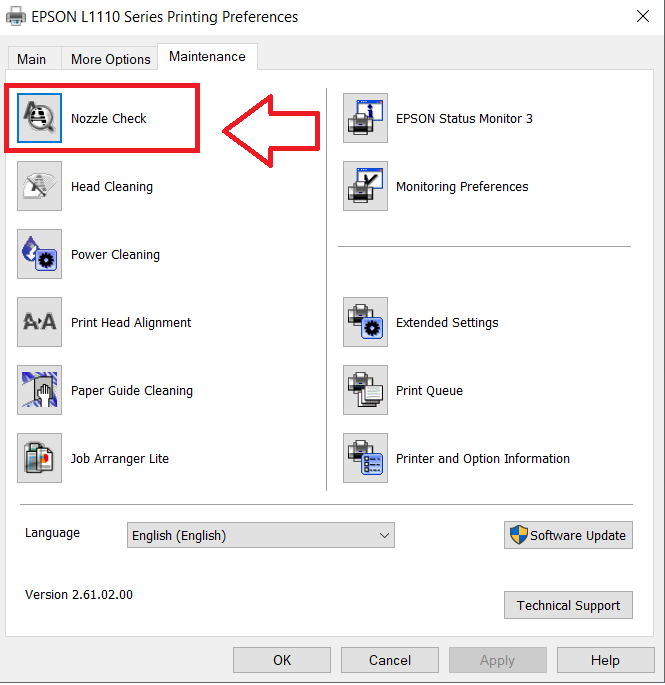Click the Software Update button
Screen dimensions: 665x685
(x=568, y=535)
